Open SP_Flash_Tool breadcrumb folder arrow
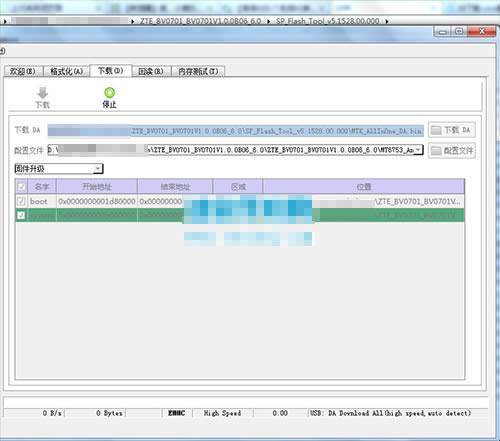Screen dimensions: 500x441 (387, 21)
